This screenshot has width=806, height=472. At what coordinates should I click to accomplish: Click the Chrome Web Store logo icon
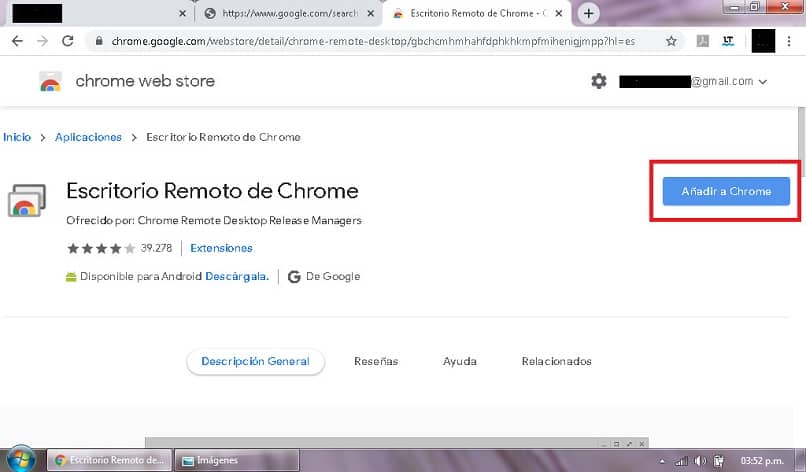tap(50, 81)
